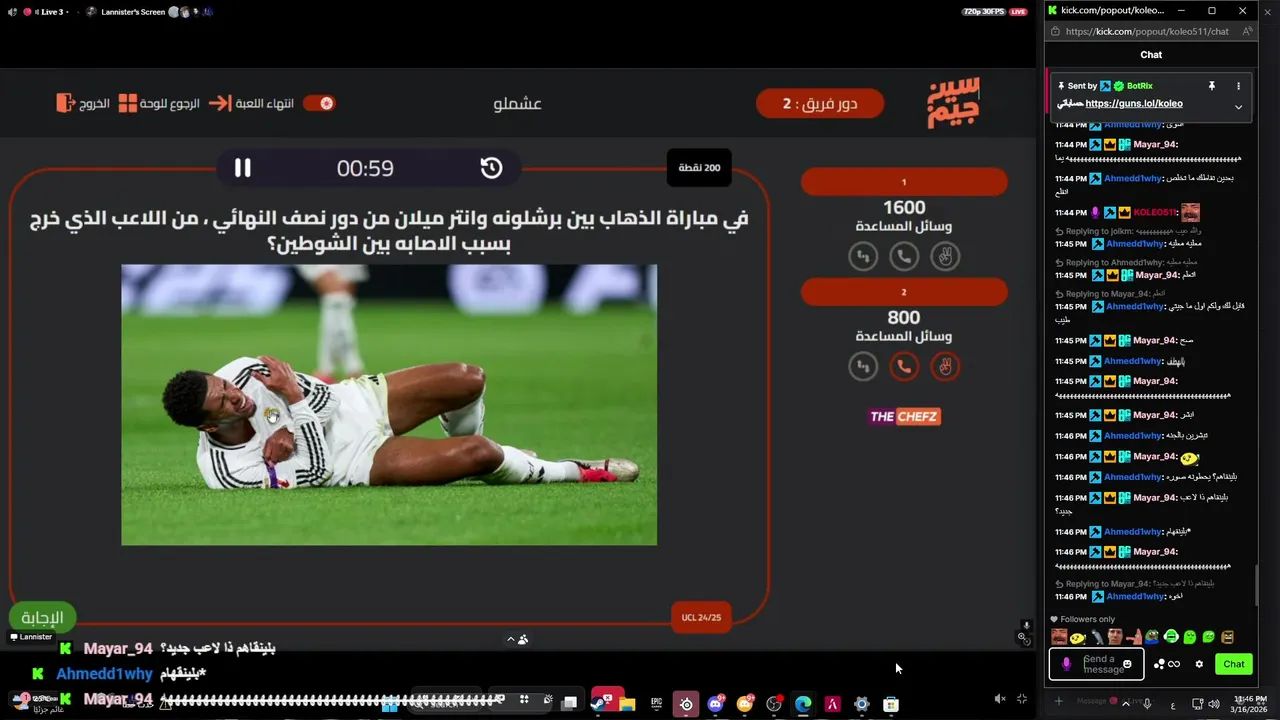Click the infinity symbol near chat input
The width and height of the screenshot is (1280, 720).
coord(1174,664)
